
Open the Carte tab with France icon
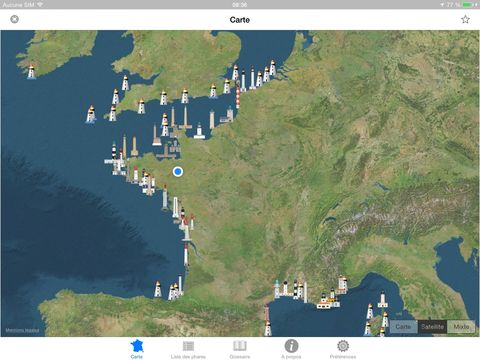pyautogui.click(x=137, y=349)
